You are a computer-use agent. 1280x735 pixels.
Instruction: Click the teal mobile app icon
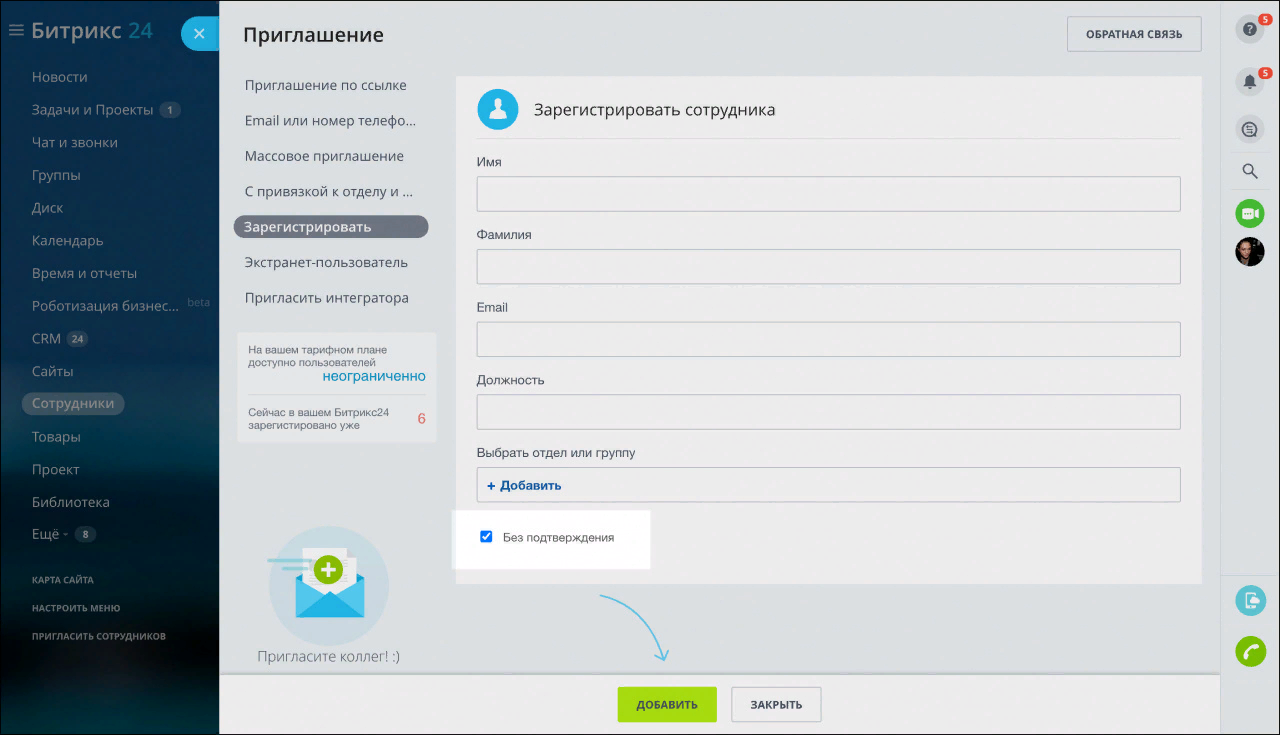(x=1250, y=600)
